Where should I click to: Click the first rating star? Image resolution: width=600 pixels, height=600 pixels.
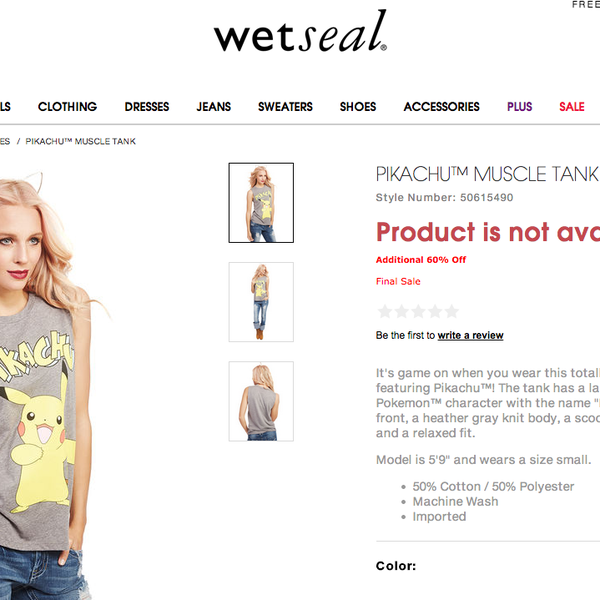(x=385, y=311)
